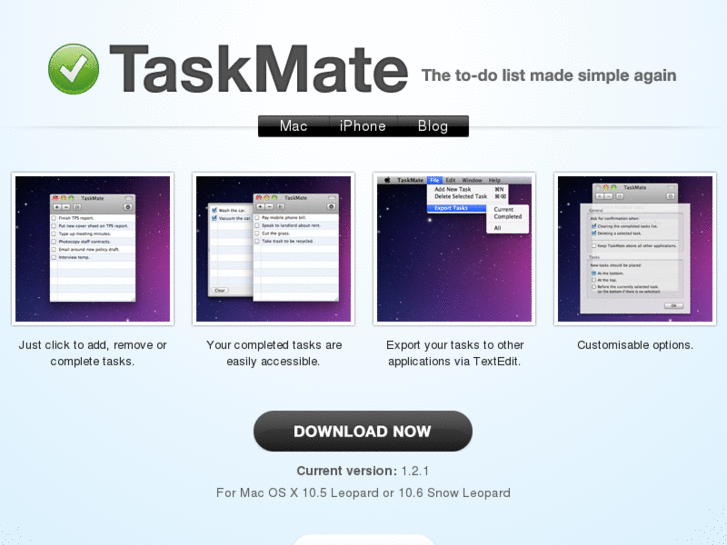
Task: Select caption 'Your completed tasks are easily accessible.'
Action: click(x=274, y=353)
